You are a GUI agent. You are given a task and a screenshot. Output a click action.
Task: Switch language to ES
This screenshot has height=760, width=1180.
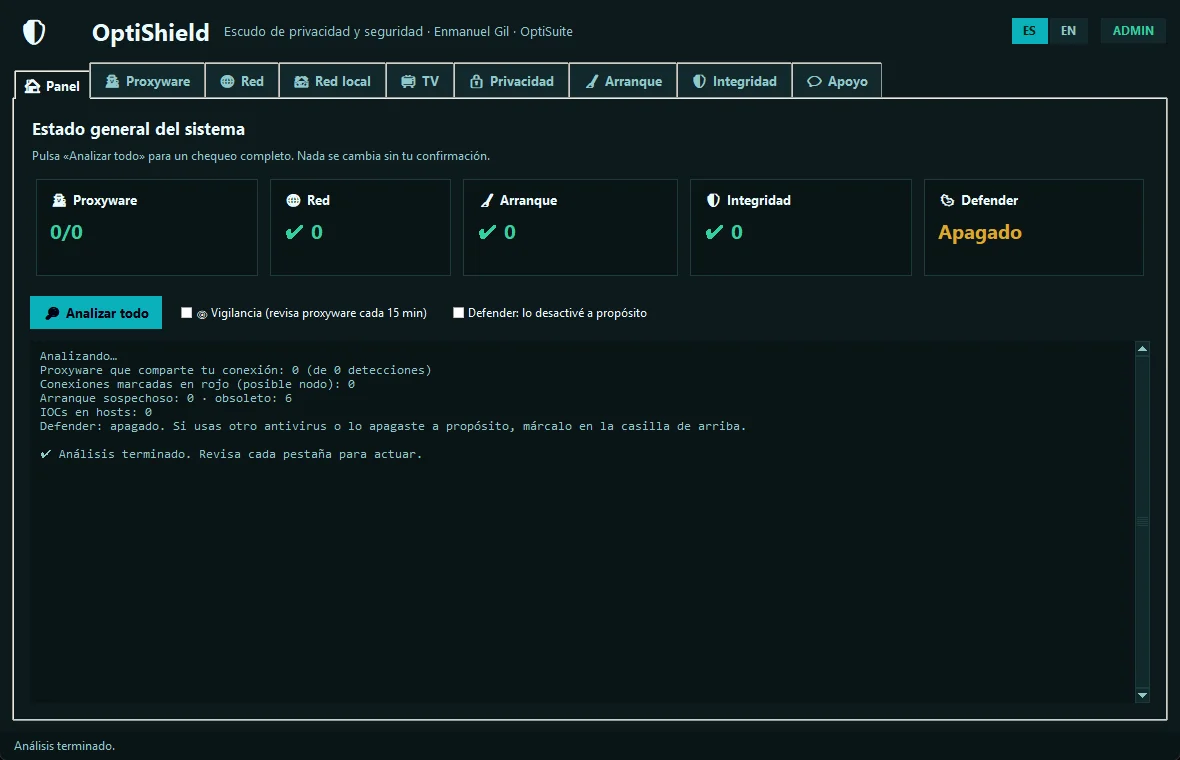[1029, 31]
